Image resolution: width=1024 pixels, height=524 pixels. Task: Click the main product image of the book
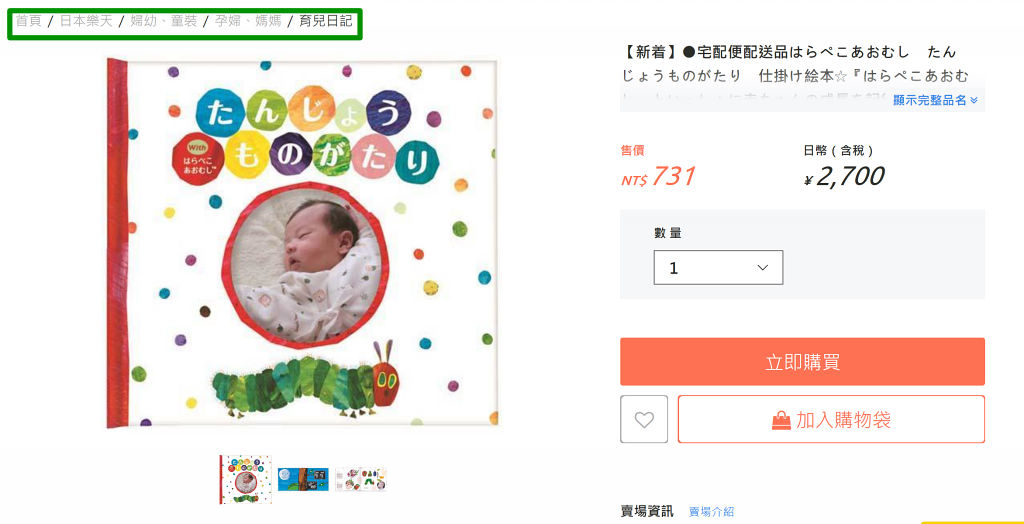(x=302, y=243)
